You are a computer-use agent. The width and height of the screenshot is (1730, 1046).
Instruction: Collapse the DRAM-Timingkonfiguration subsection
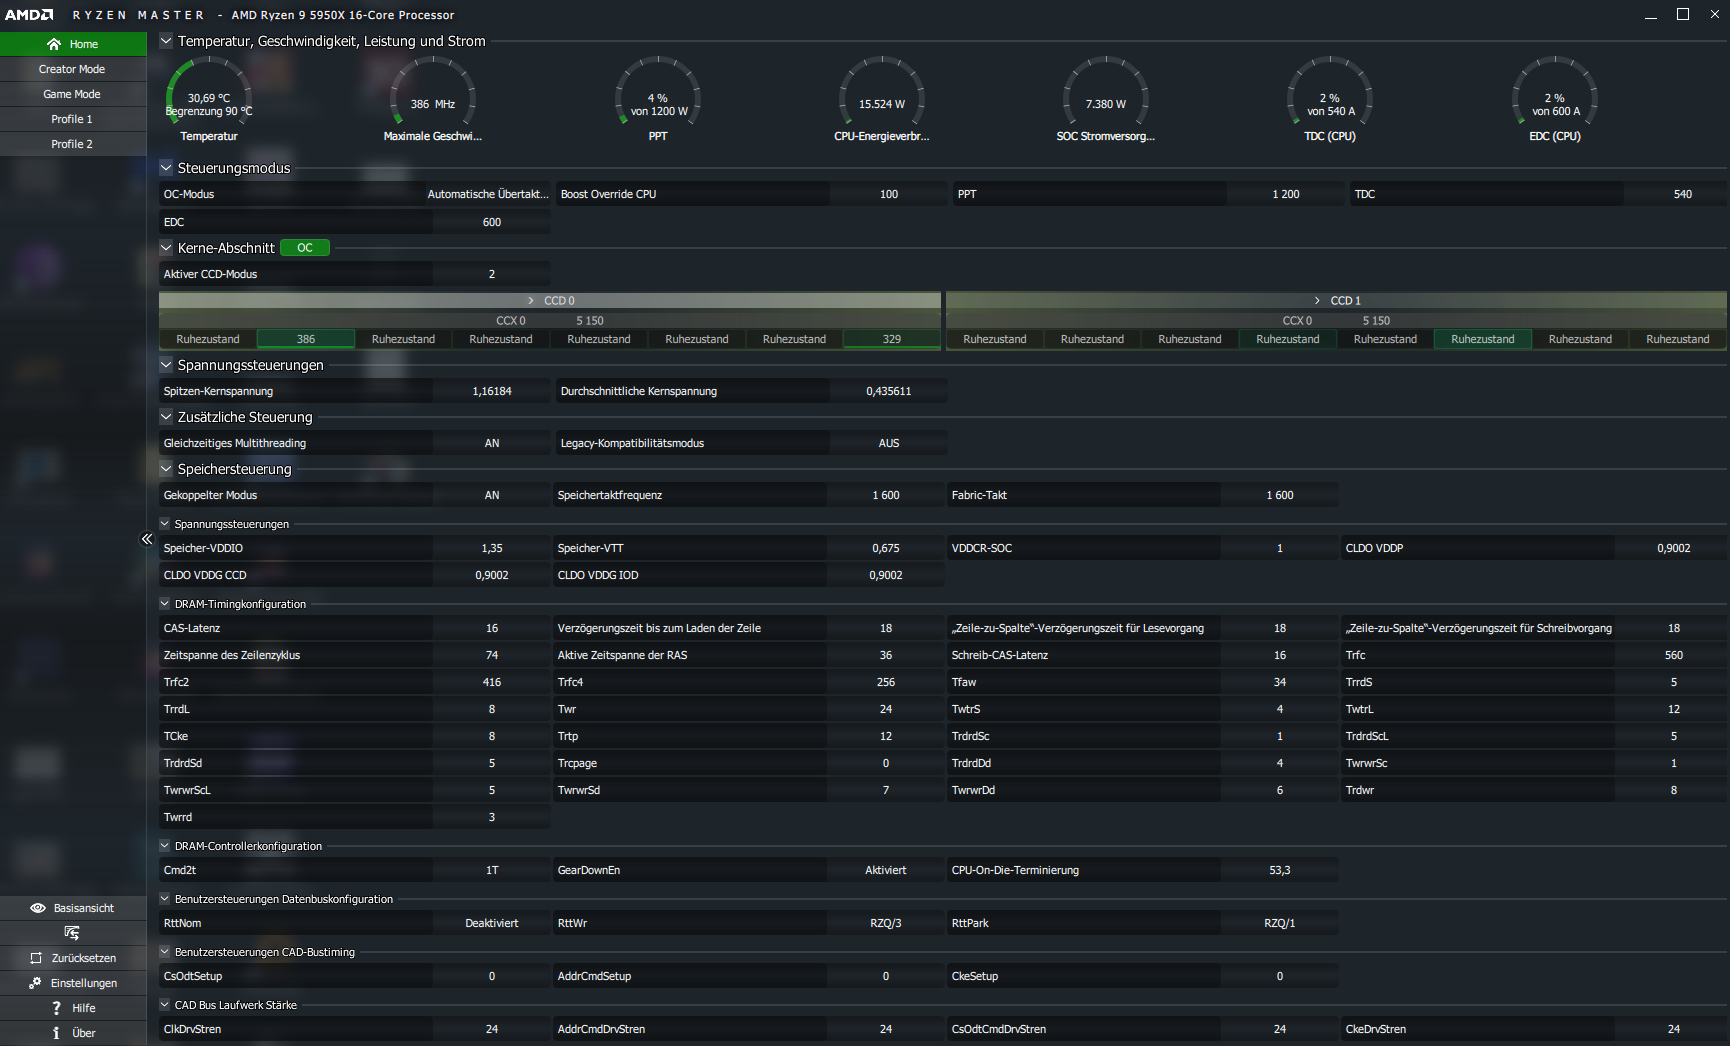[165, 604]
